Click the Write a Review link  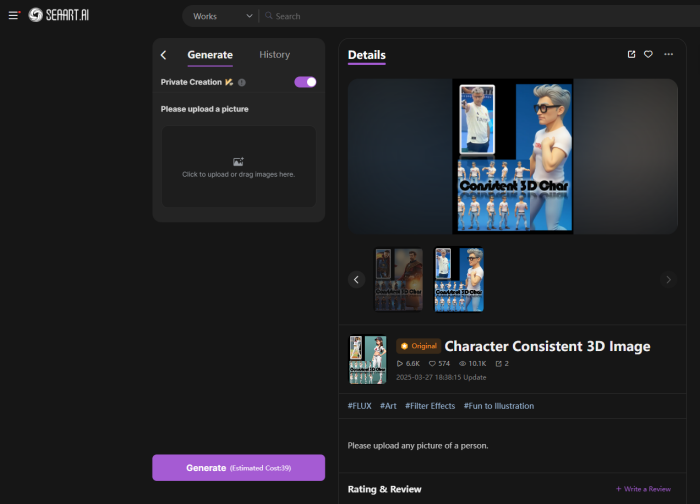pos(643,489)
